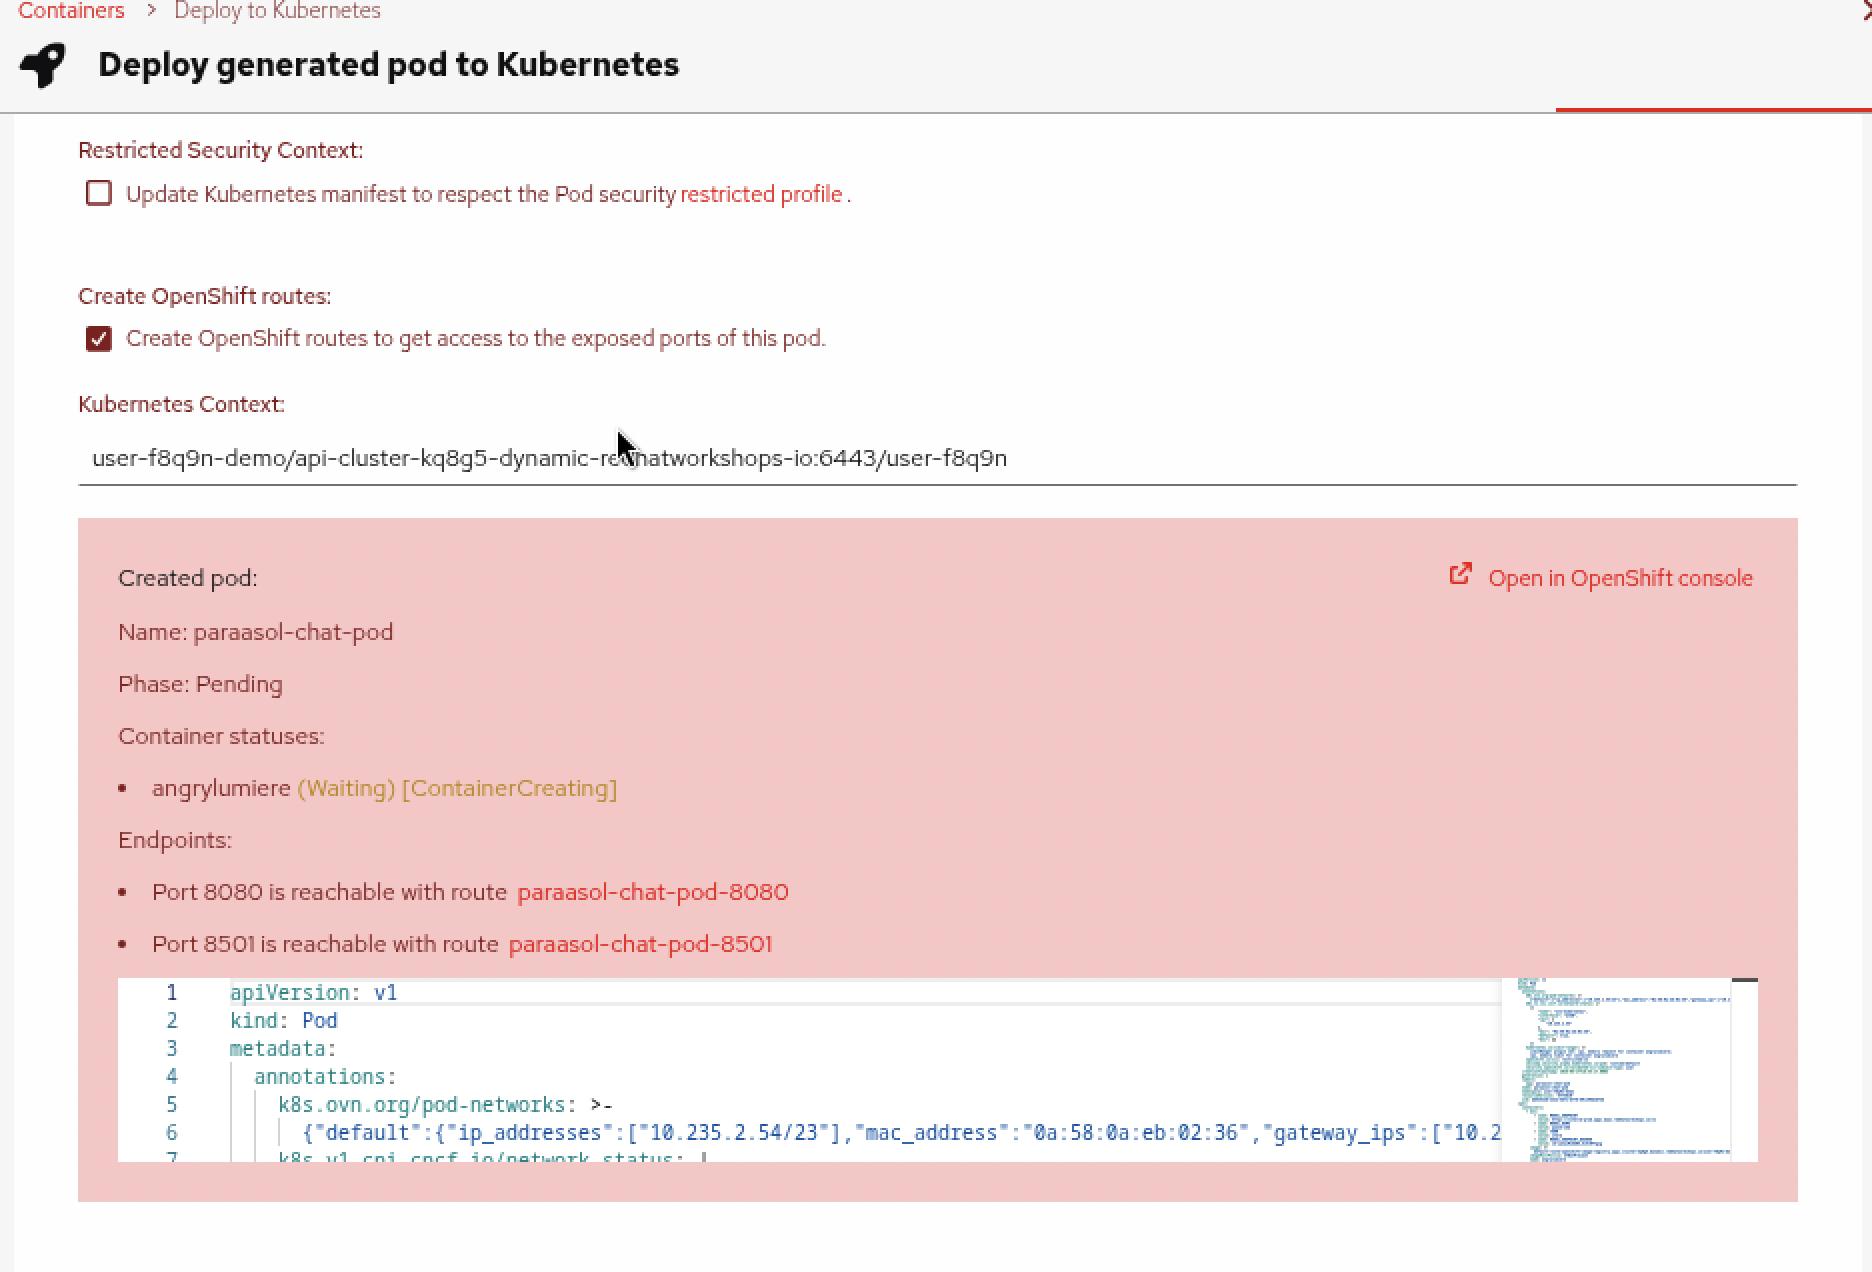This screenshot has width=1872, height=1272.
Task: Click the external link icon for OpenShift console
Action: pos(1460,574)
